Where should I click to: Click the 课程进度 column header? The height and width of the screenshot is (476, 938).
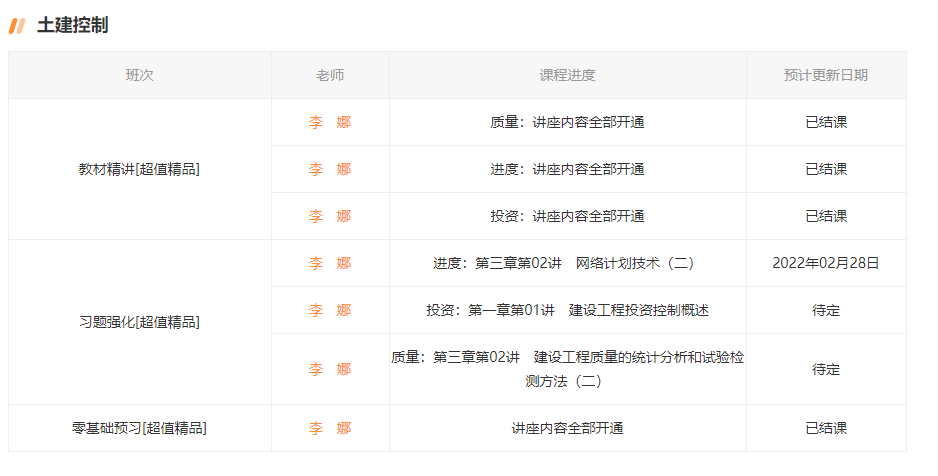567,75
